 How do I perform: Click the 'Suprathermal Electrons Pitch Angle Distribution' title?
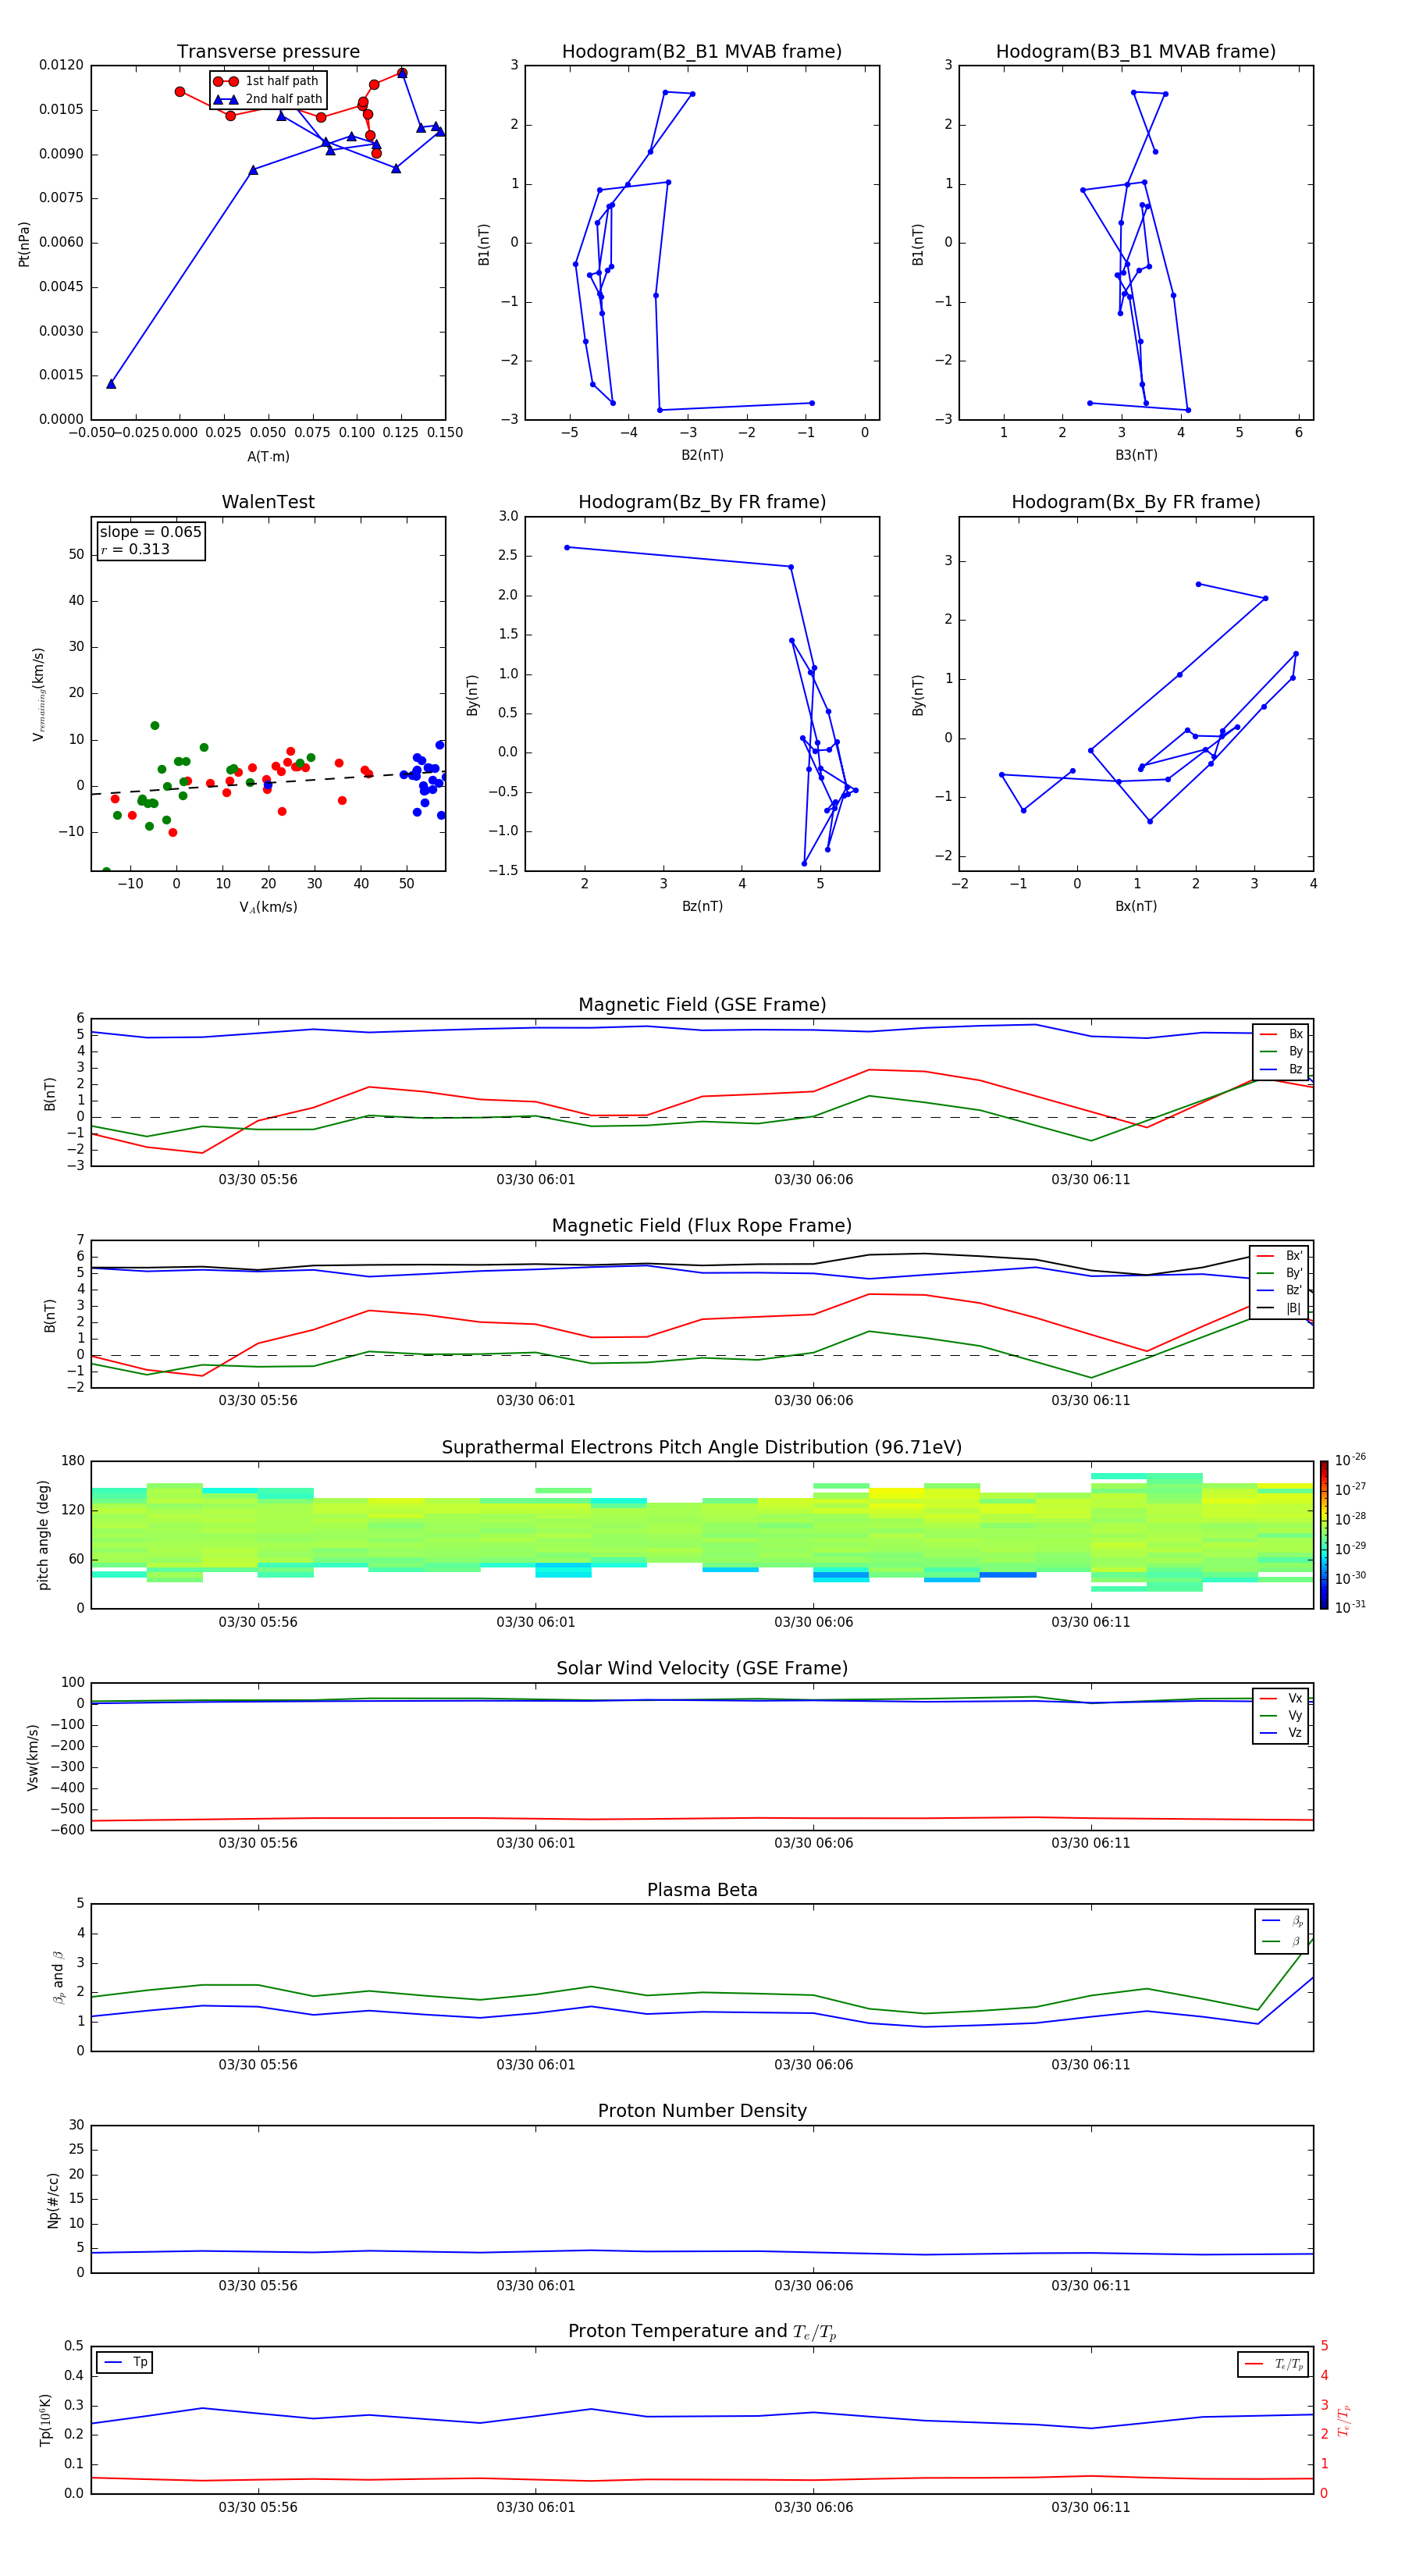click(x=702, y=1448)
